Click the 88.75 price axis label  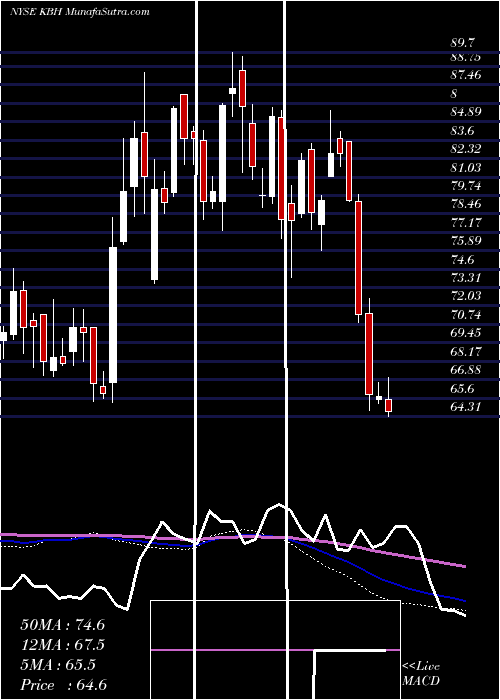[x=466, y=57]
